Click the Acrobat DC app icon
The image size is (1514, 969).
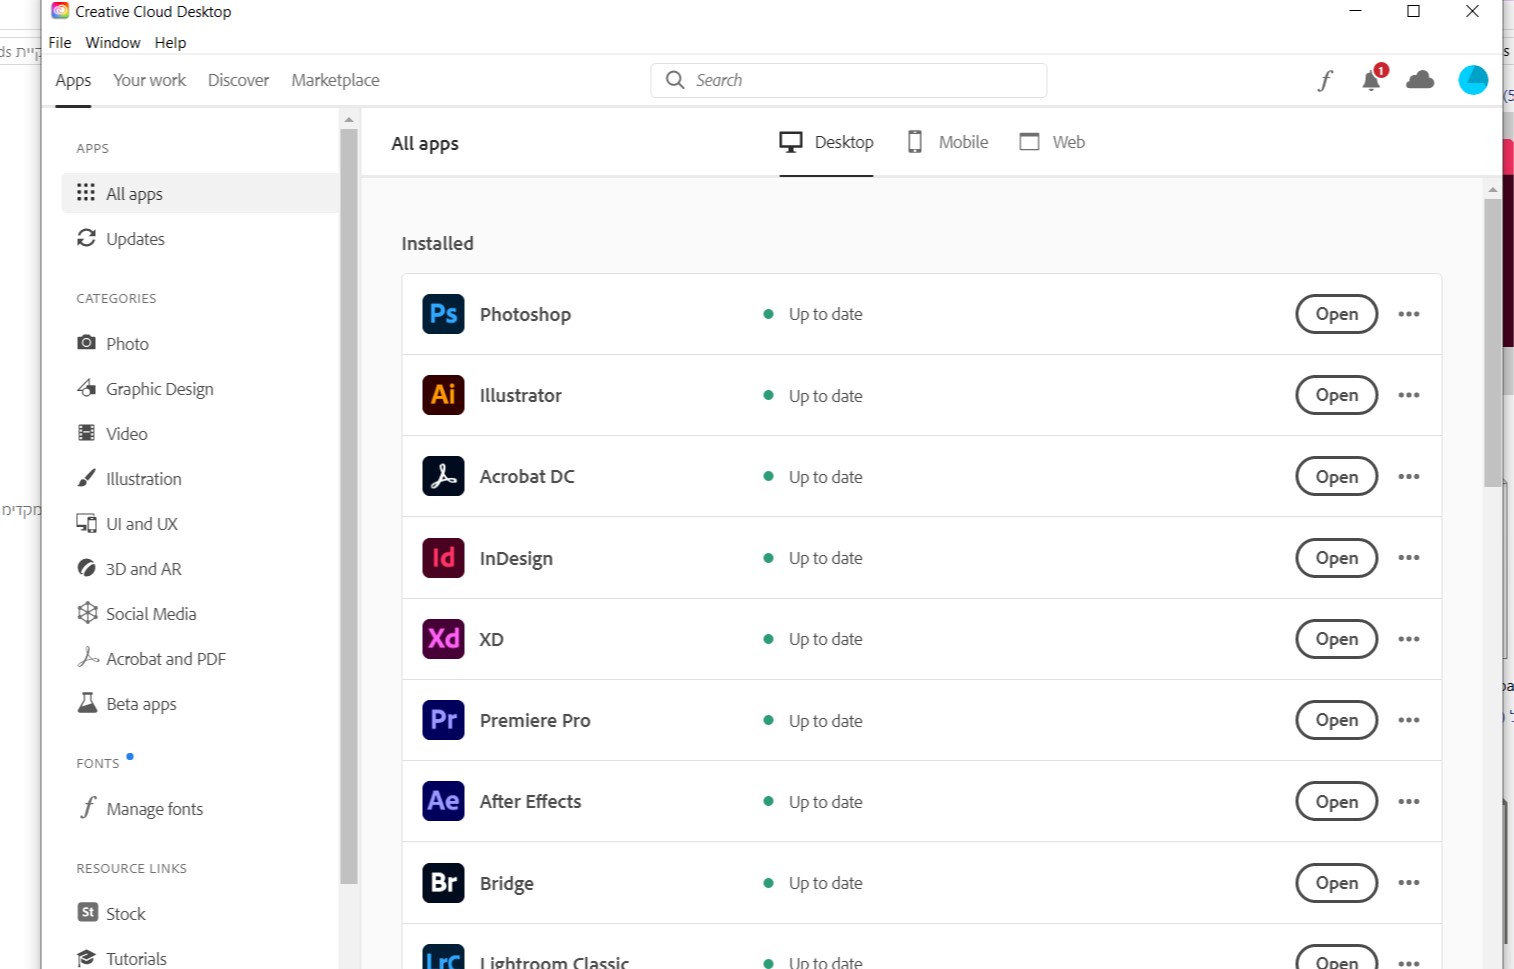(443, 476)
